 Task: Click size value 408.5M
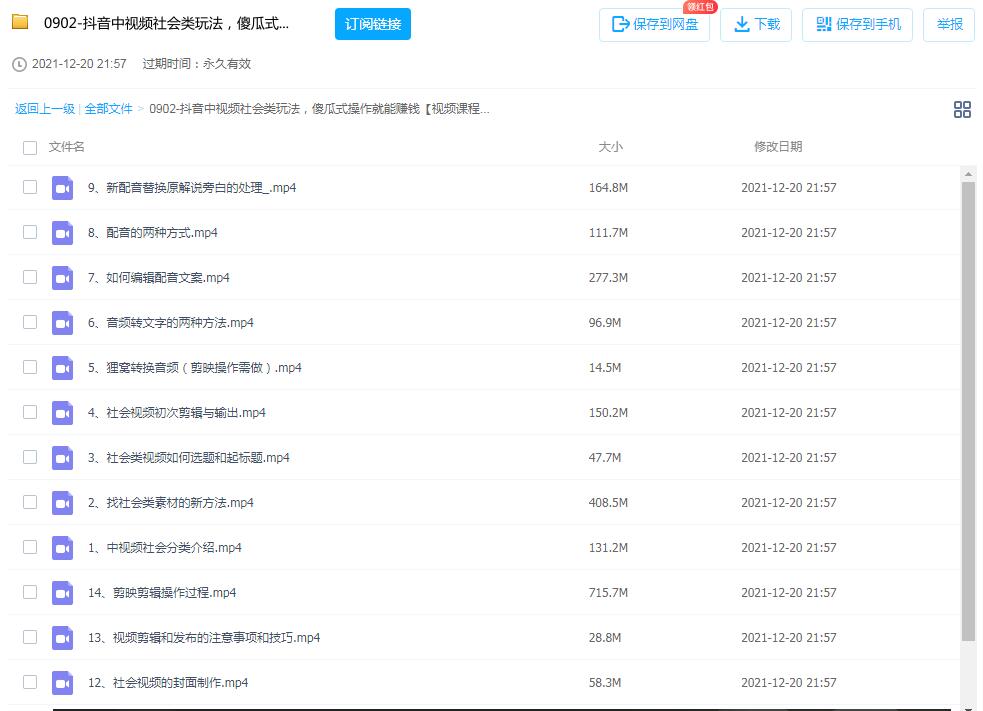pos(608,503)
